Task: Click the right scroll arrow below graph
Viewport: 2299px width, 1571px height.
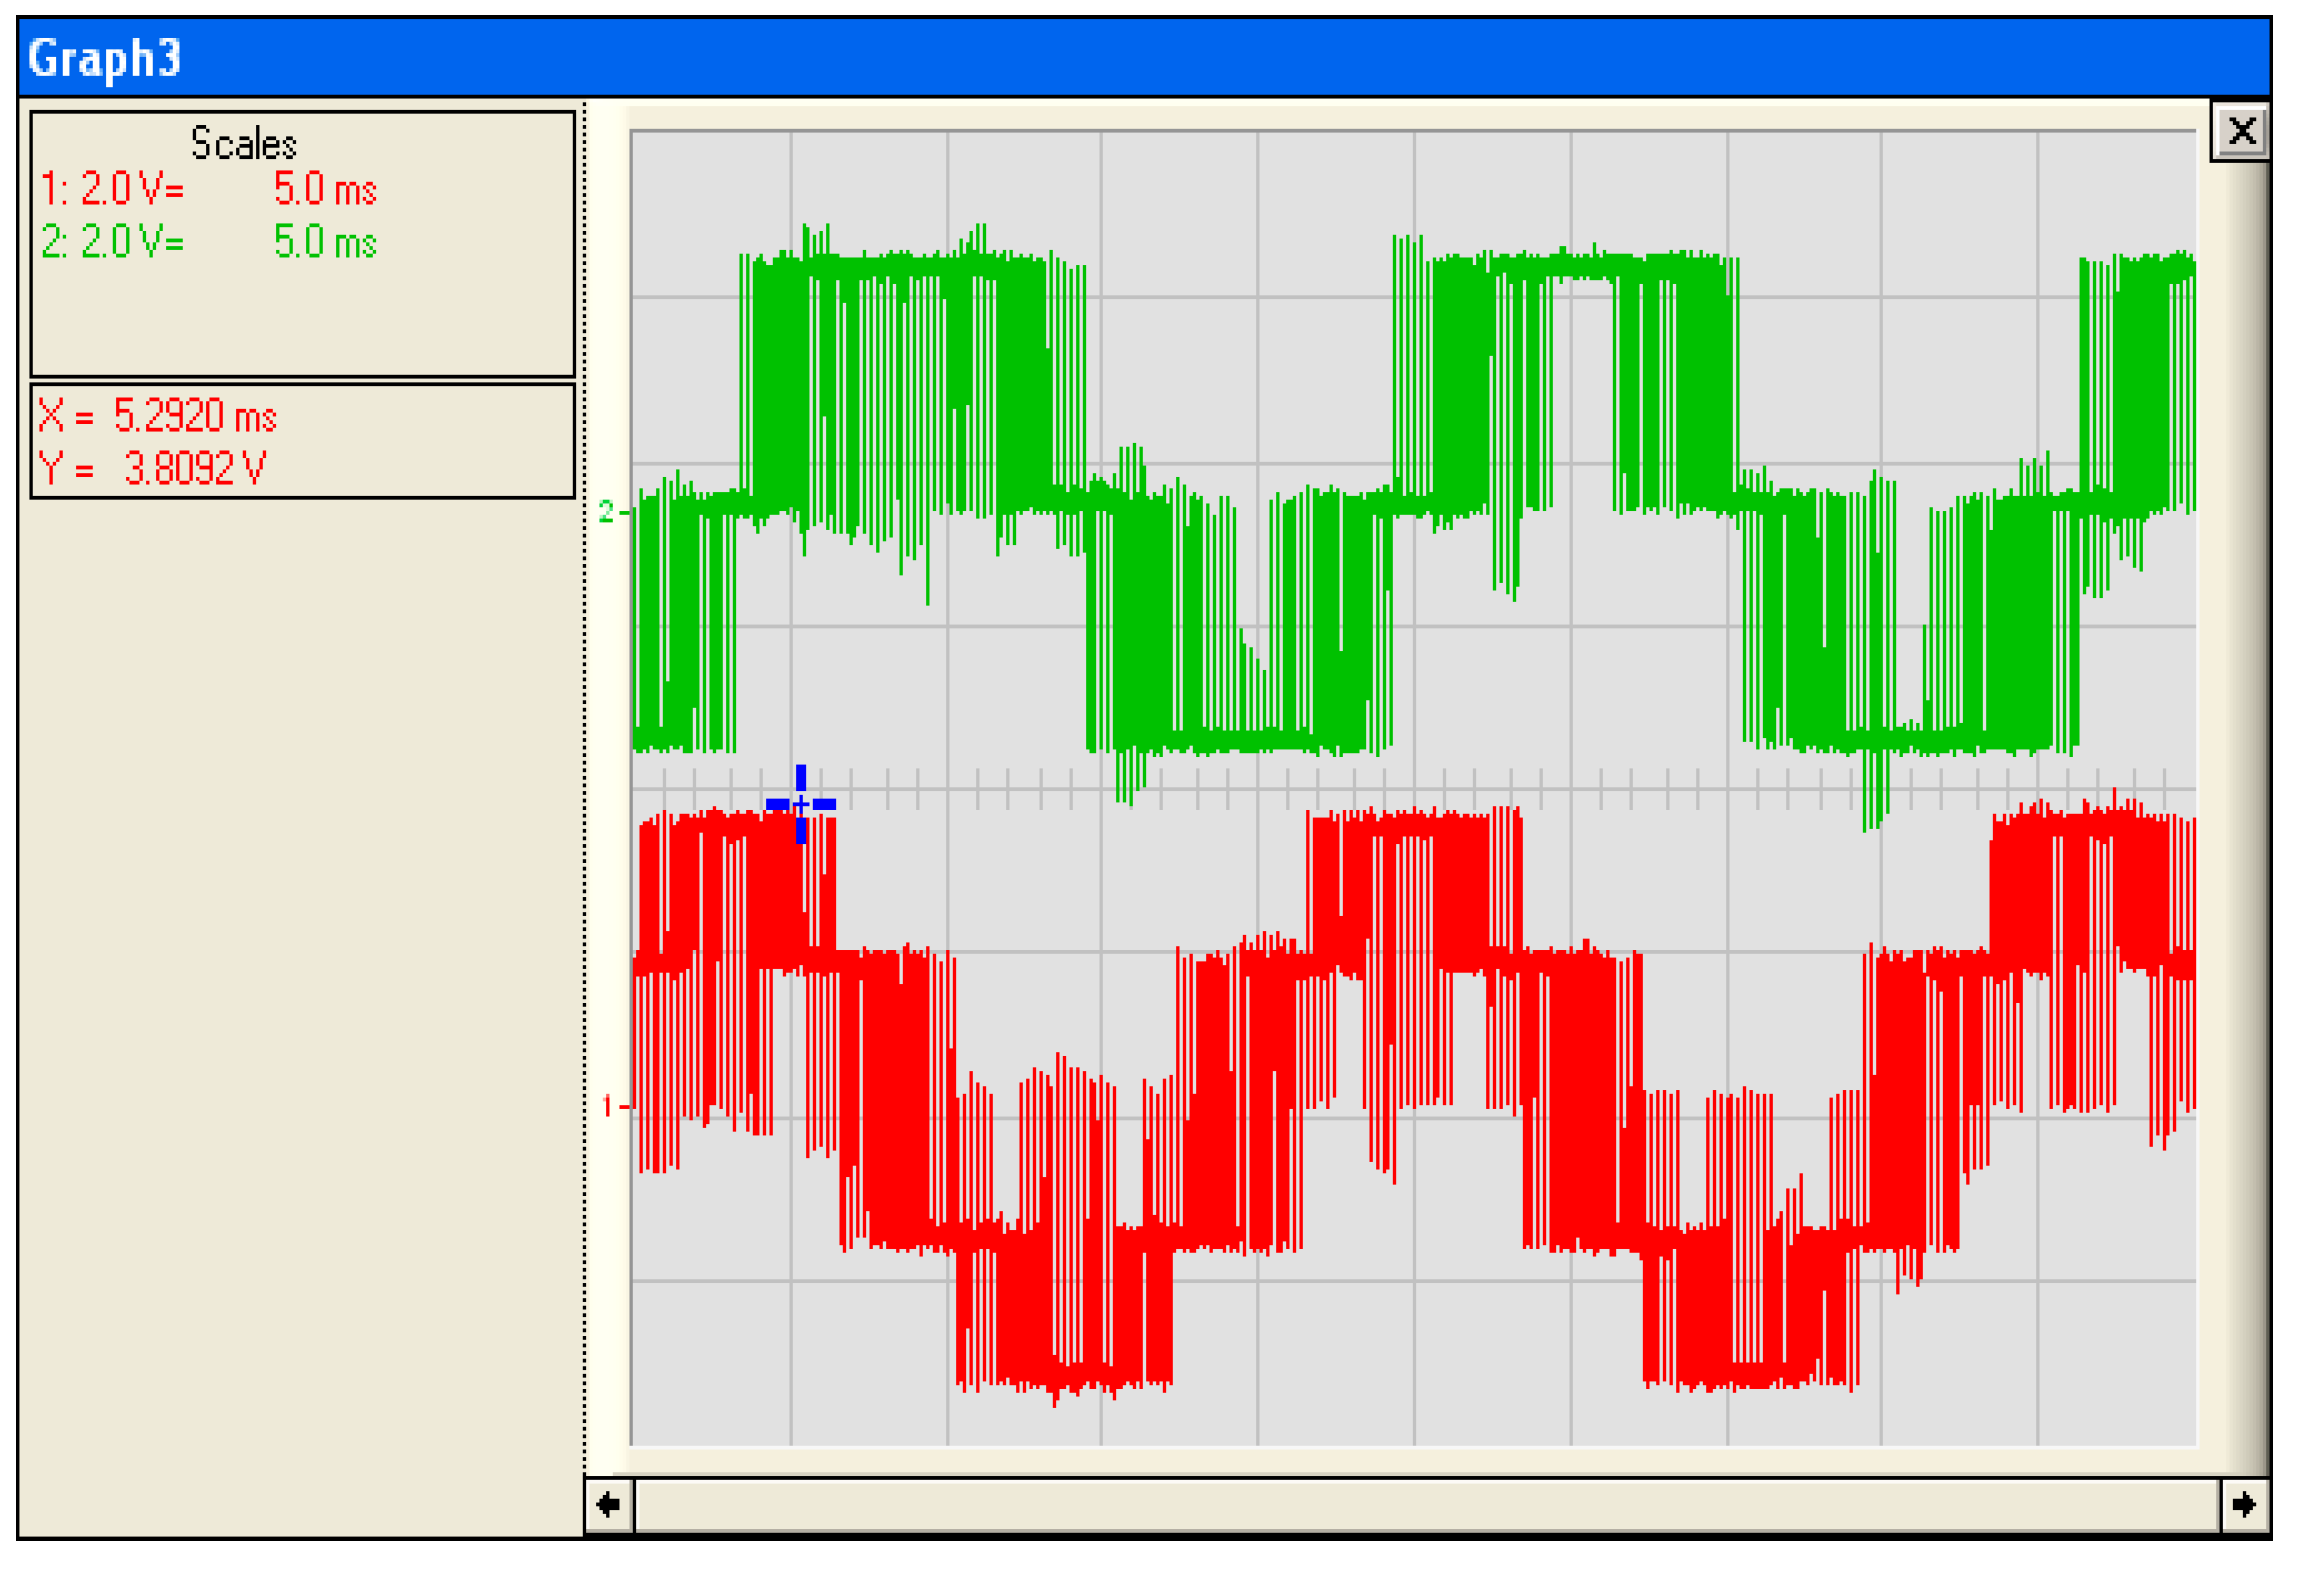Action: [2243, 1503]
